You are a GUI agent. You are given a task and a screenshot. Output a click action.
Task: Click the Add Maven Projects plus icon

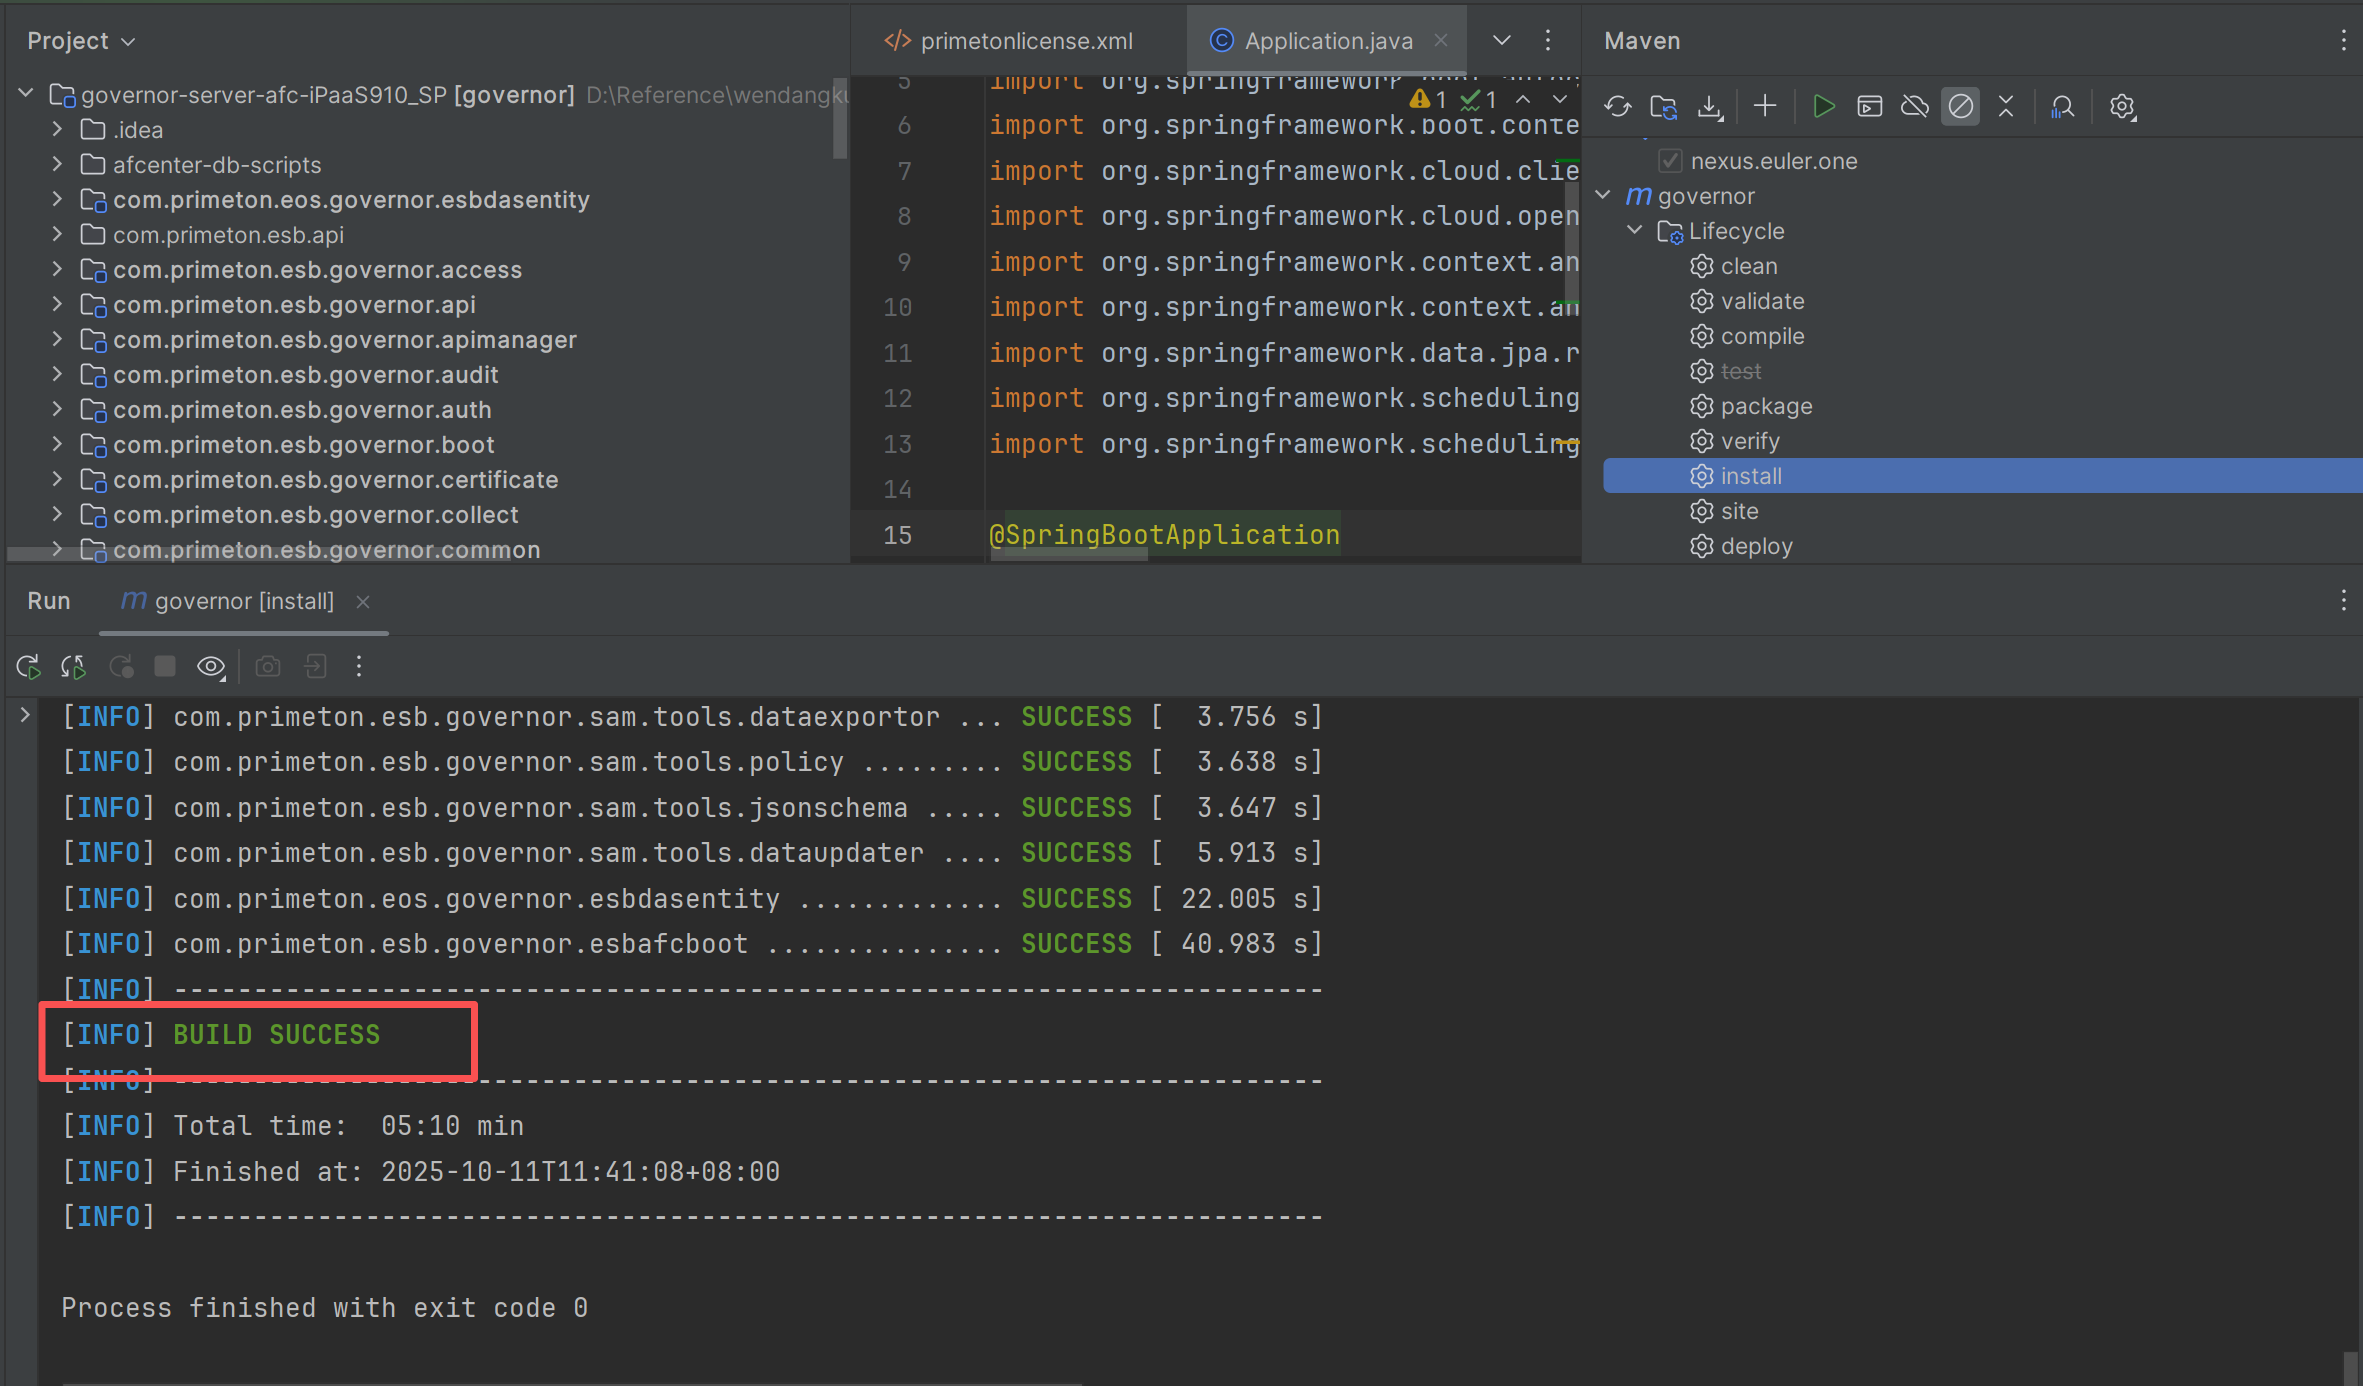1765,107
